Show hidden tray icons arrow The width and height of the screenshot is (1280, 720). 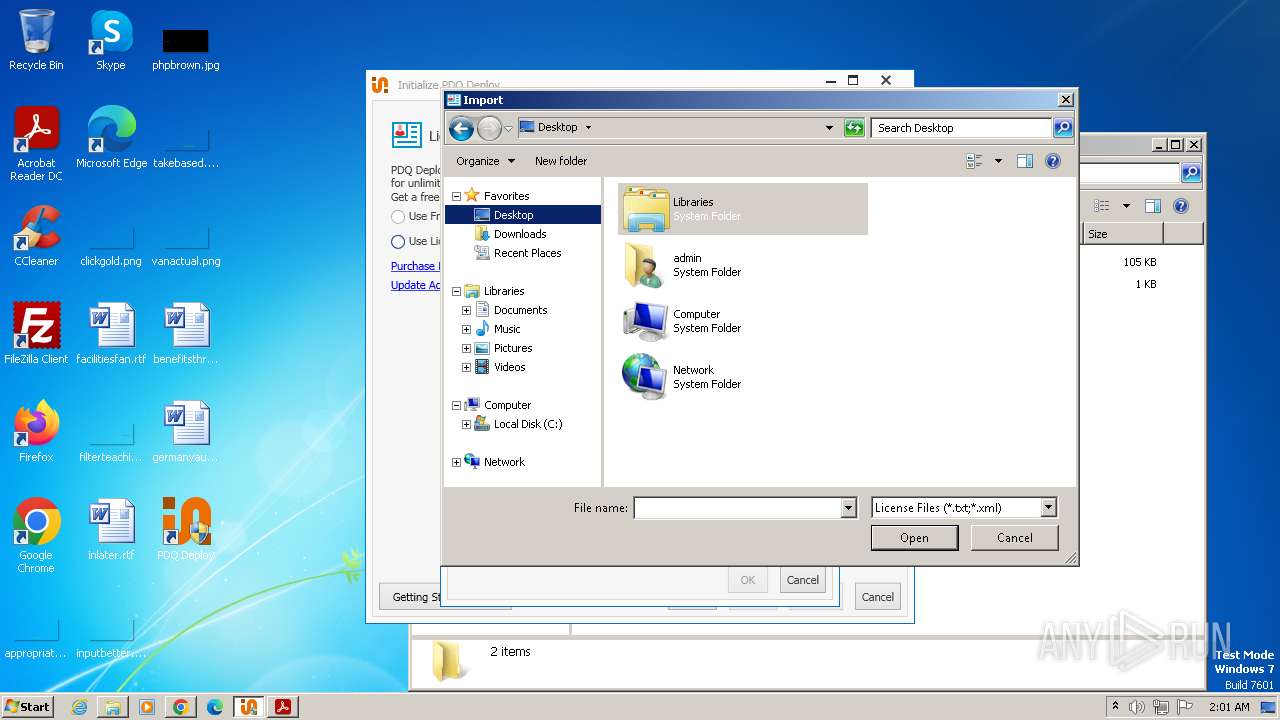coord(1115,707)
